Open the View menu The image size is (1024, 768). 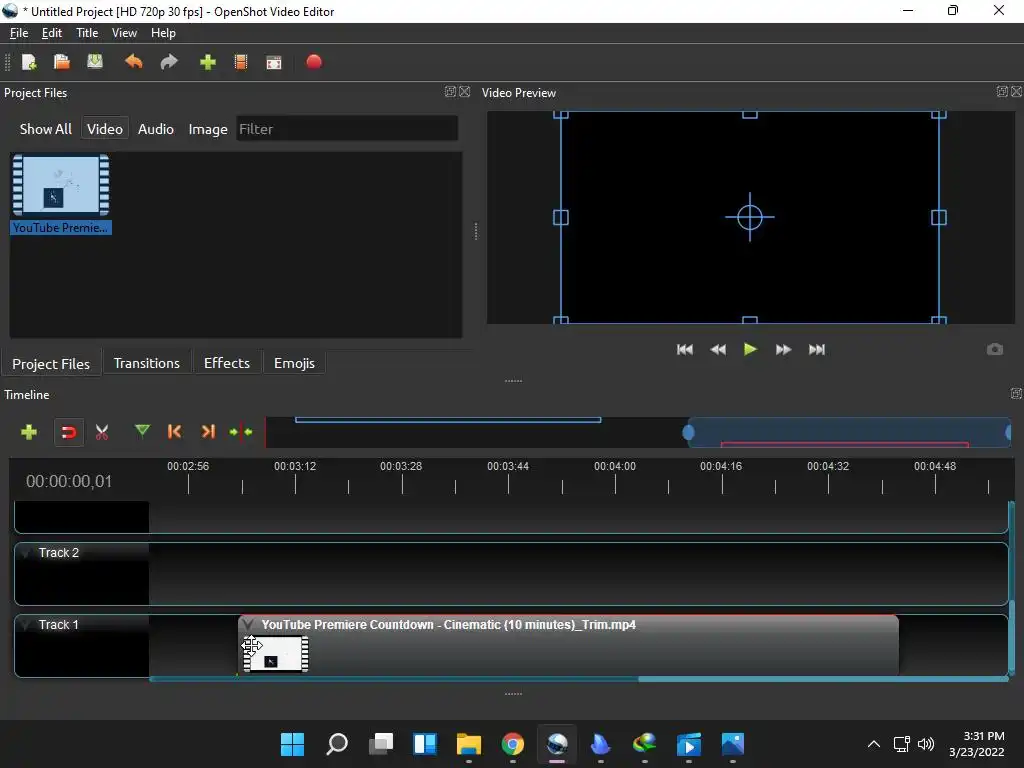[124, 33]
